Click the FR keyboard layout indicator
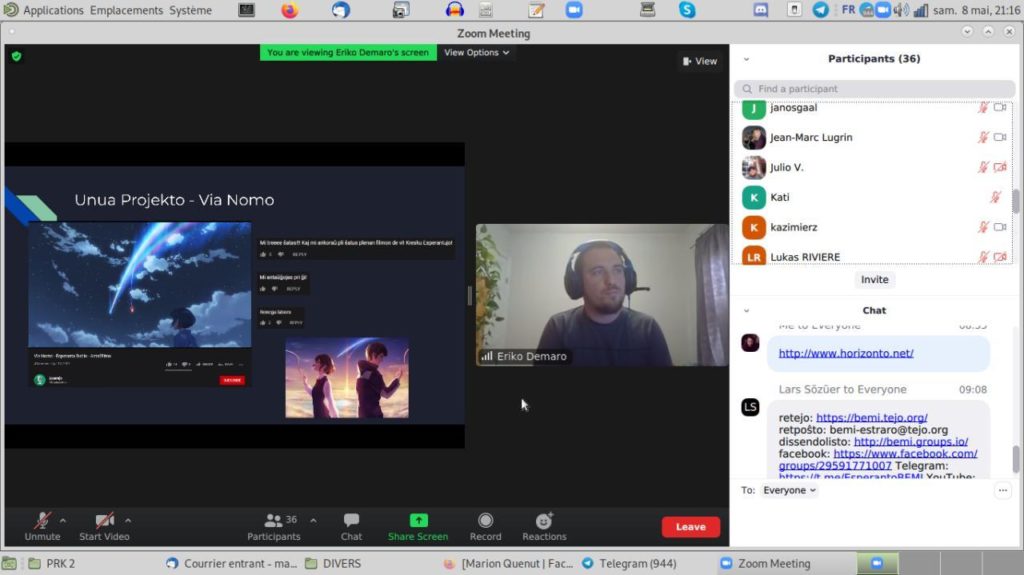Image resolution: width=1024 pixels, height=575 pixels. (x=848, y=10)
